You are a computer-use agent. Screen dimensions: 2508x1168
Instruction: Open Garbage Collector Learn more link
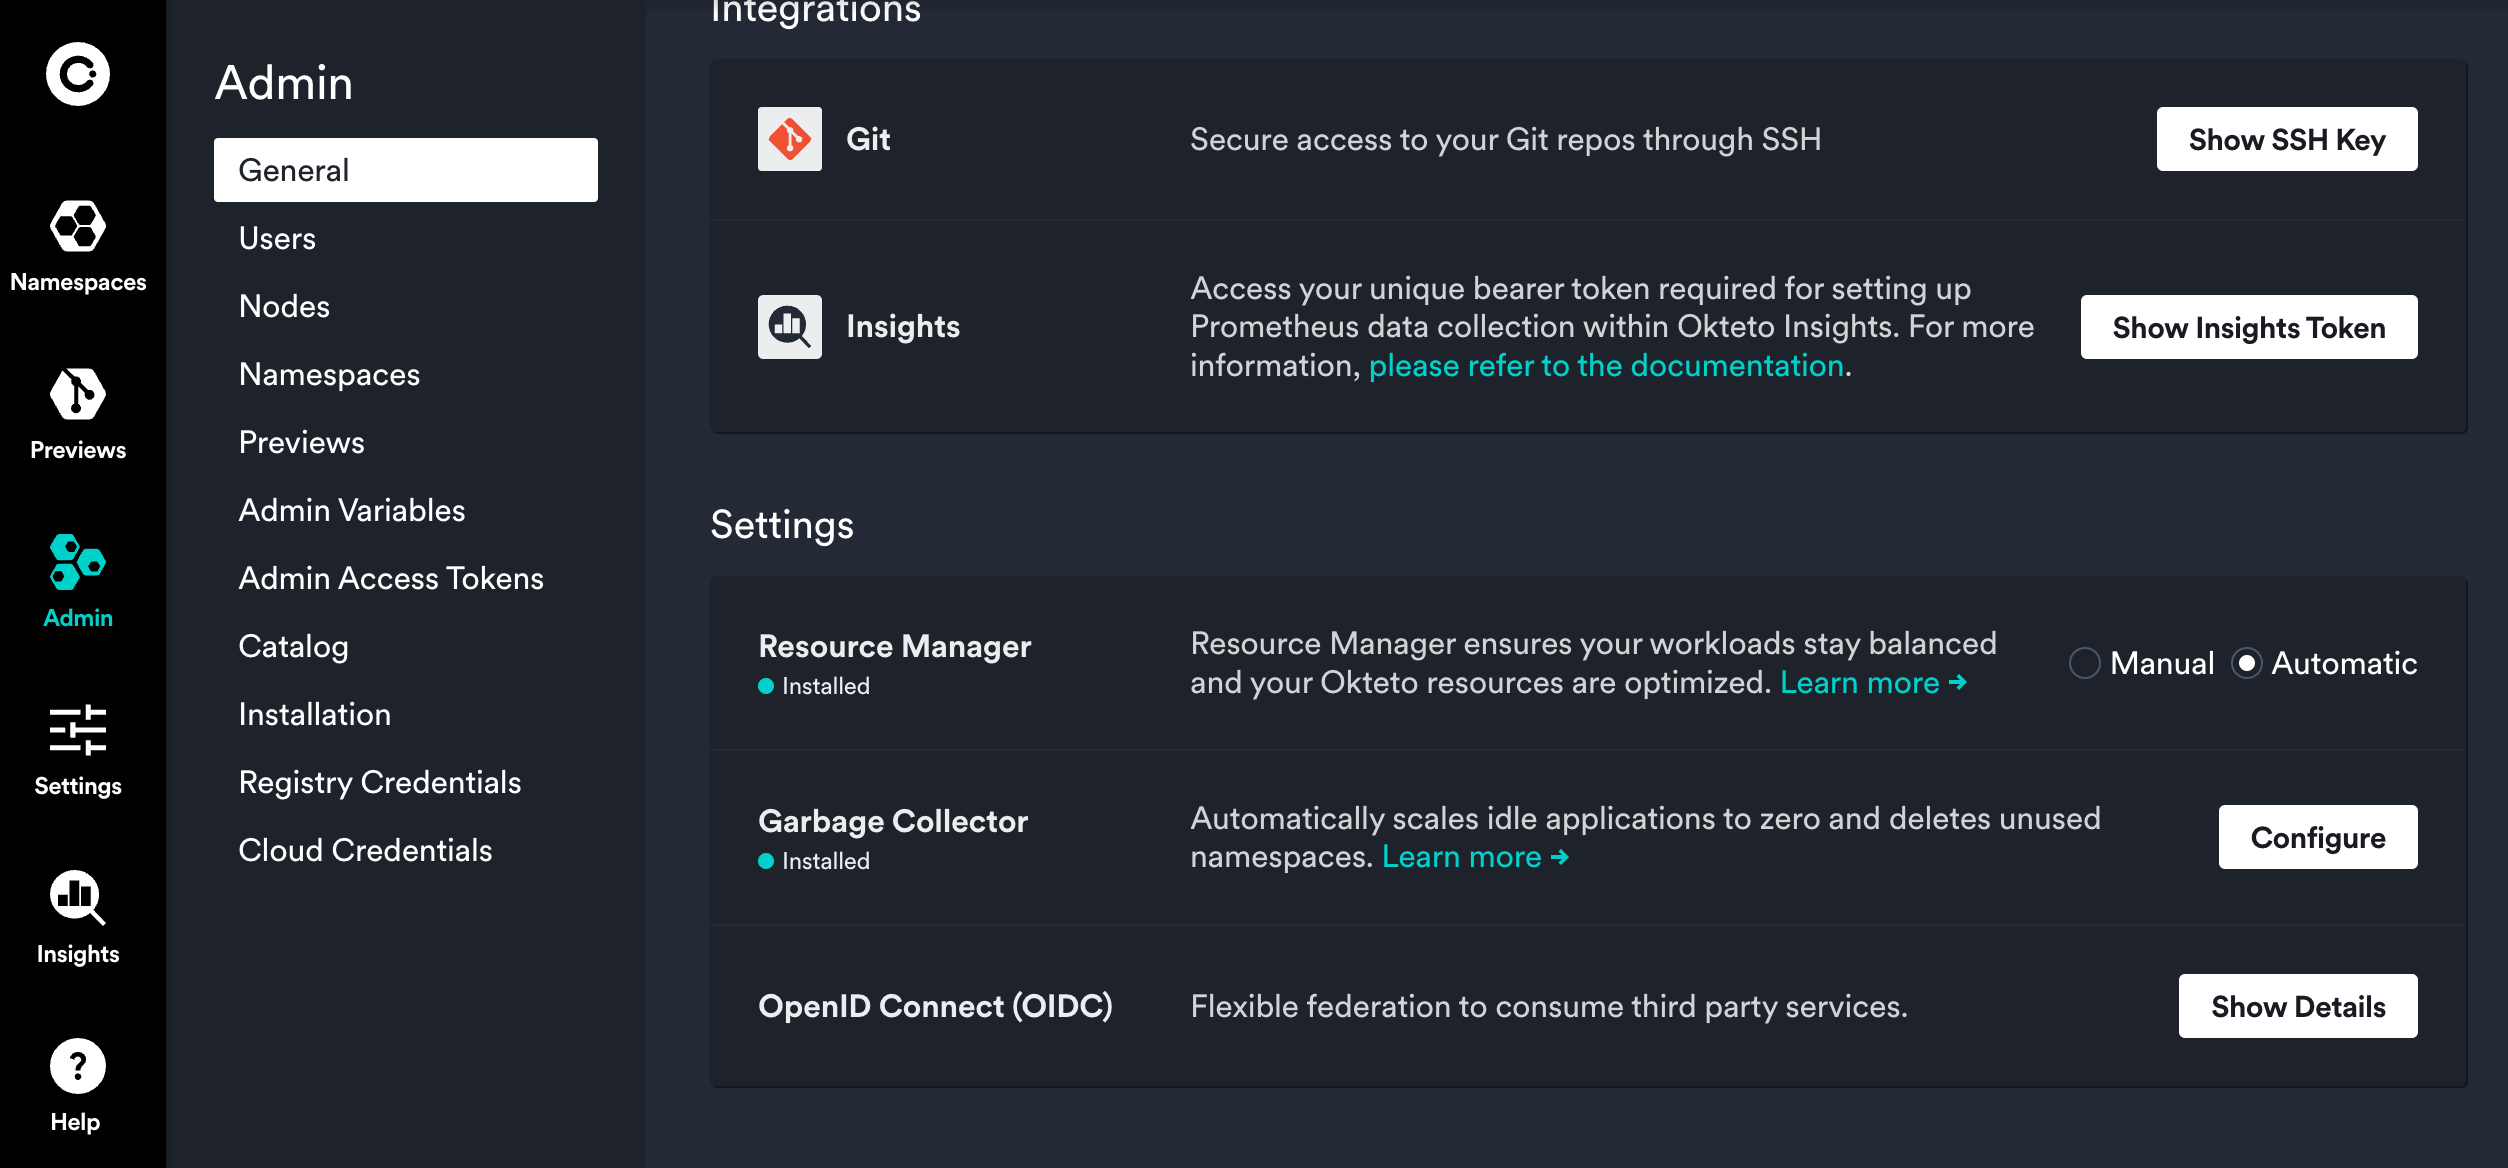click(1476, 856)
